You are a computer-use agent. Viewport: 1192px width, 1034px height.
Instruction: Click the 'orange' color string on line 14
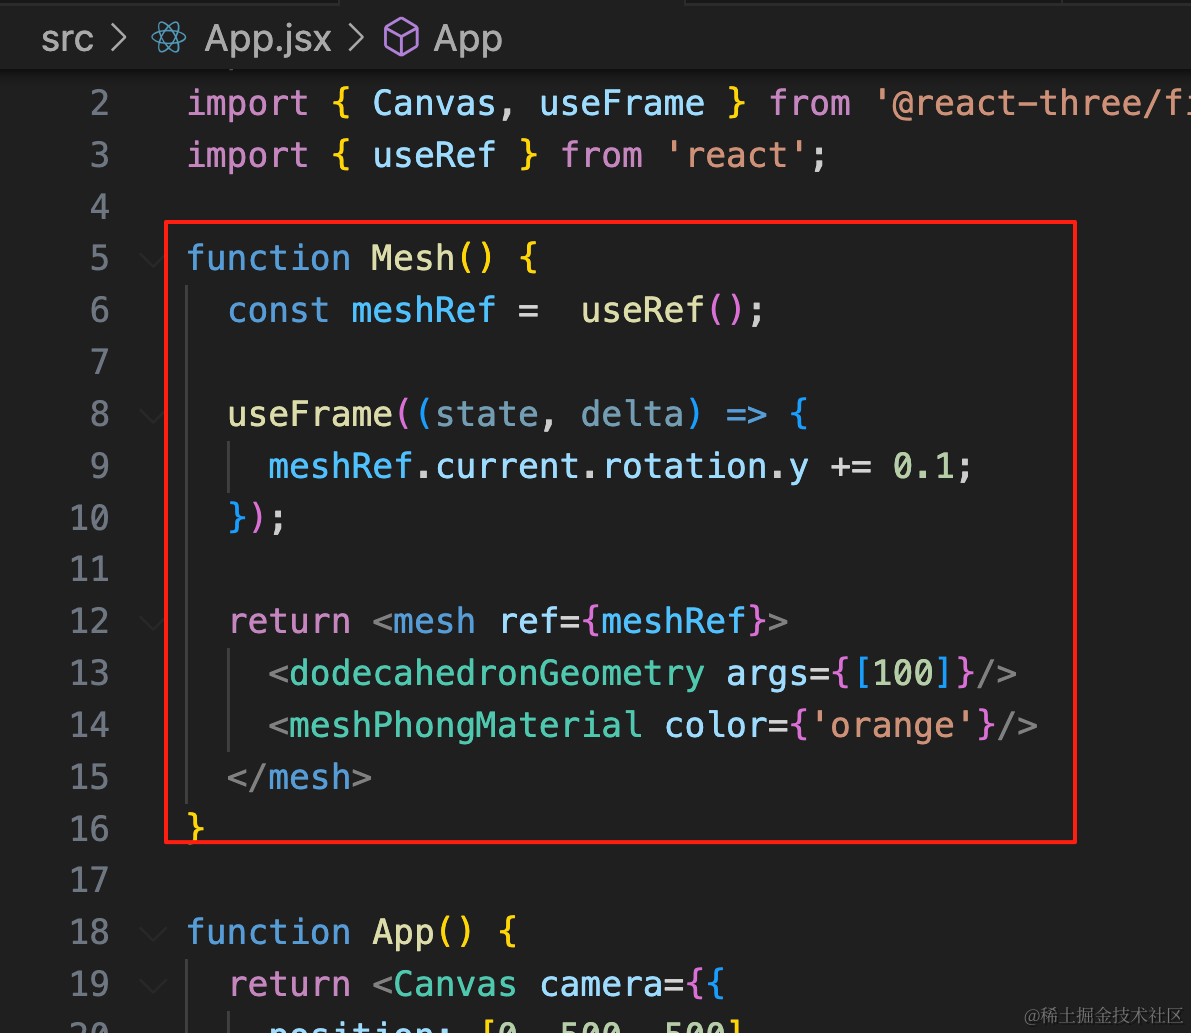point(892,725)
